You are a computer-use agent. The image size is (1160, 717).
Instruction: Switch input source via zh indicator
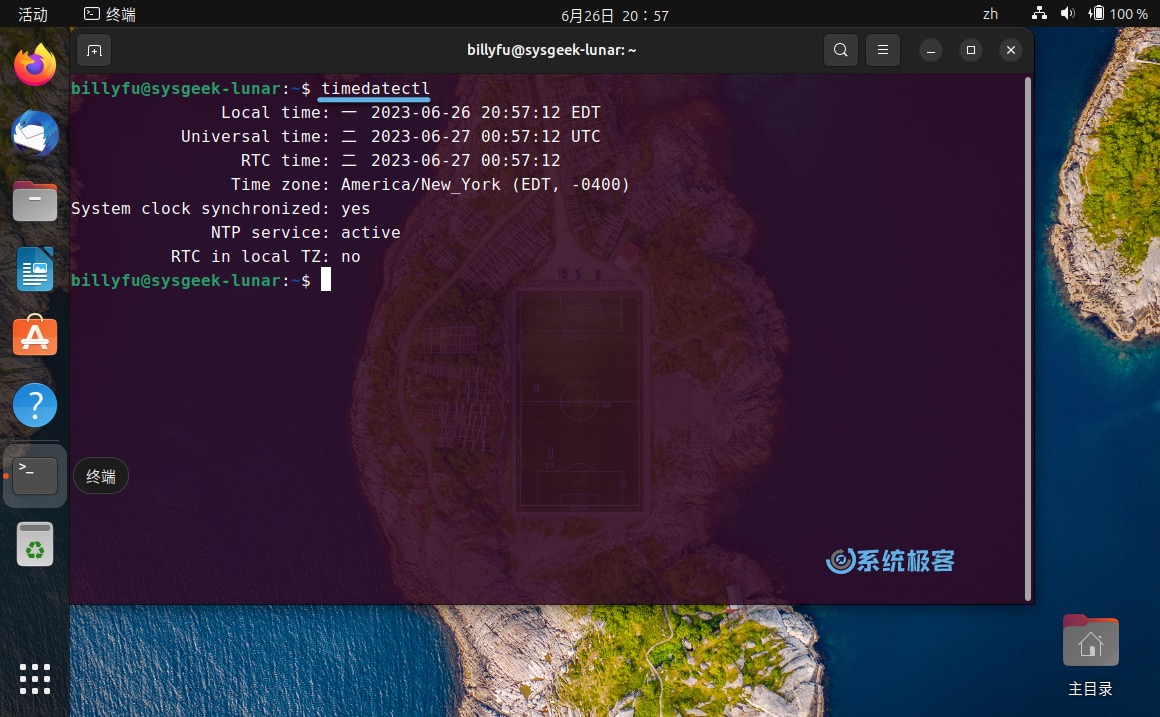pos(990,14)
